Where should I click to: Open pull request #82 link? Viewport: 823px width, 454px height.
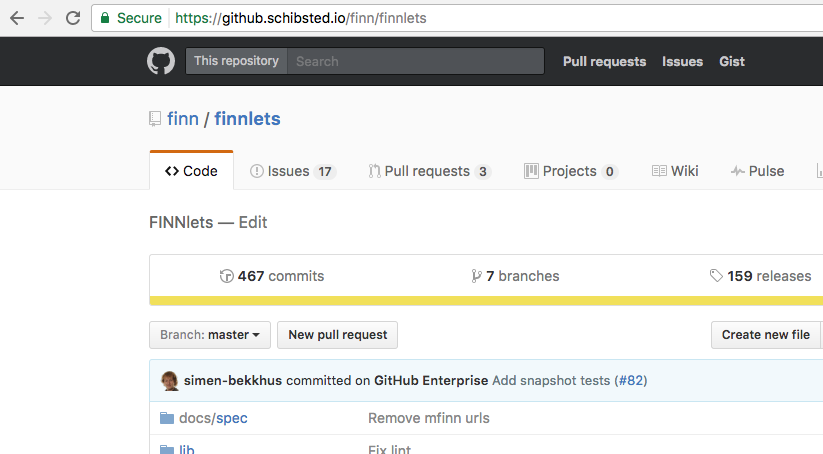coord(631,381)
